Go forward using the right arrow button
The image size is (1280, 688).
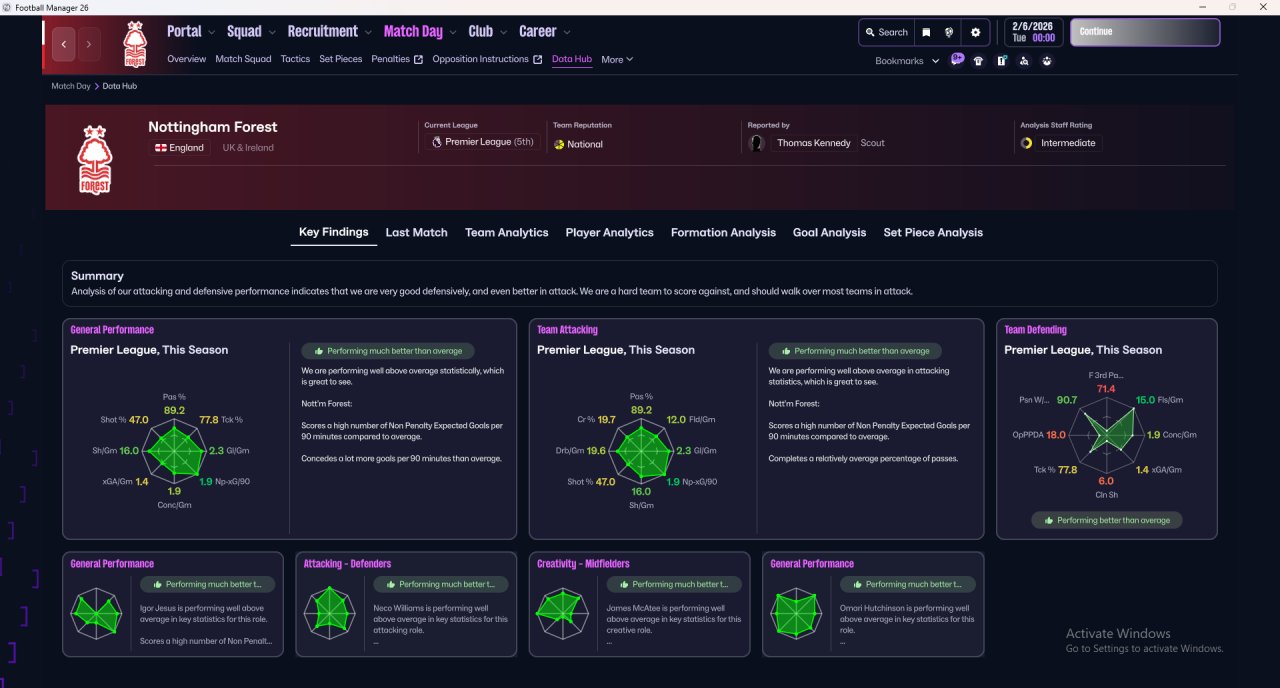tap(89, 44)
